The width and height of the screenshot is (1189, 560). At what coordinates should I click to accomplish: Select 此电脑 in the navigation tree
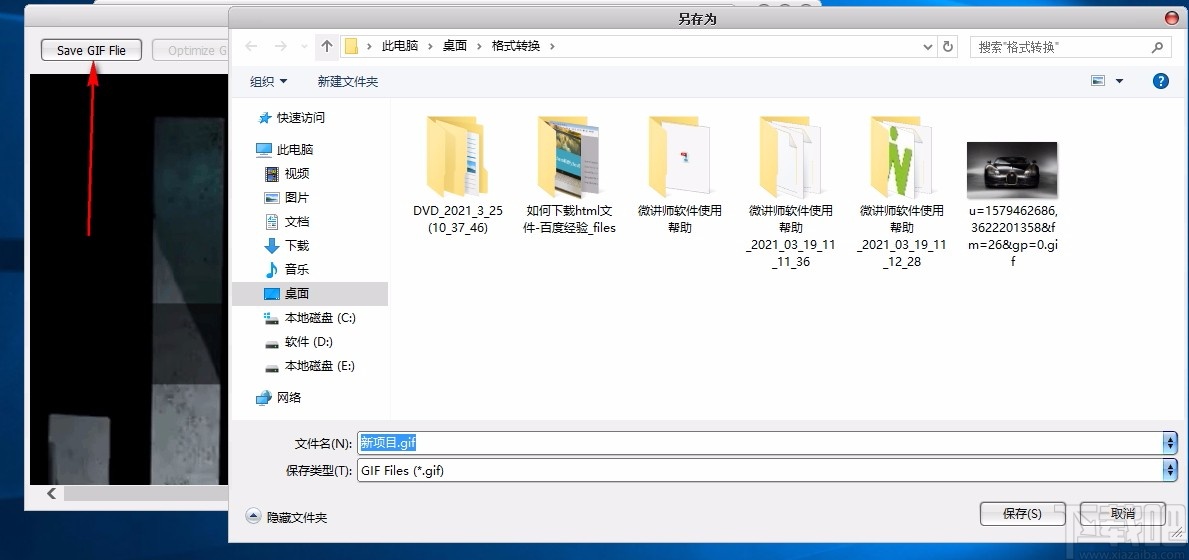tap(284, 149)
